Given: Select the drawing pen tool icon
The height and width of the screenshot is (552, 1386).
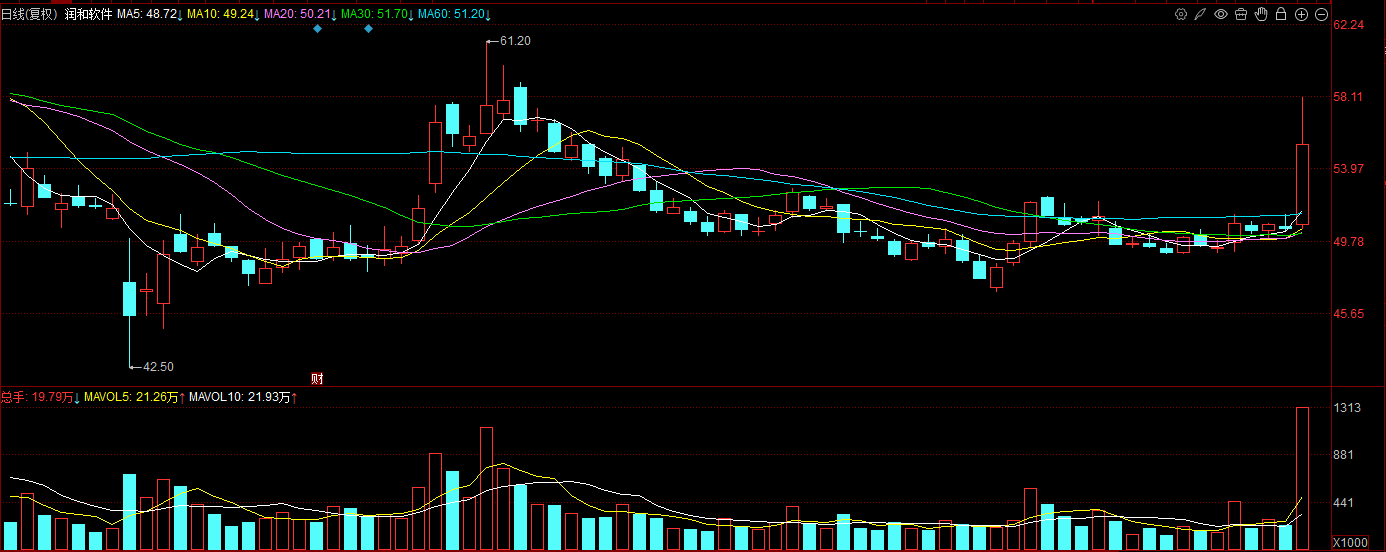Looking at the screenshot, I should click(x=1201, y=14).
